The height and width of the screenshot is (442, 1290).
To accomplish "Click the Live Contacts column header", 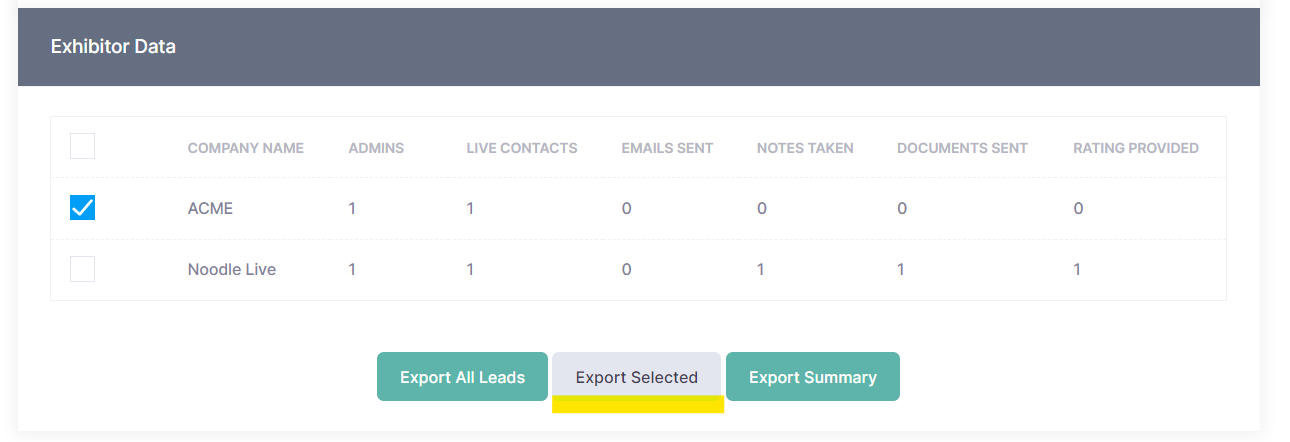I will click(x=521, y=148).
